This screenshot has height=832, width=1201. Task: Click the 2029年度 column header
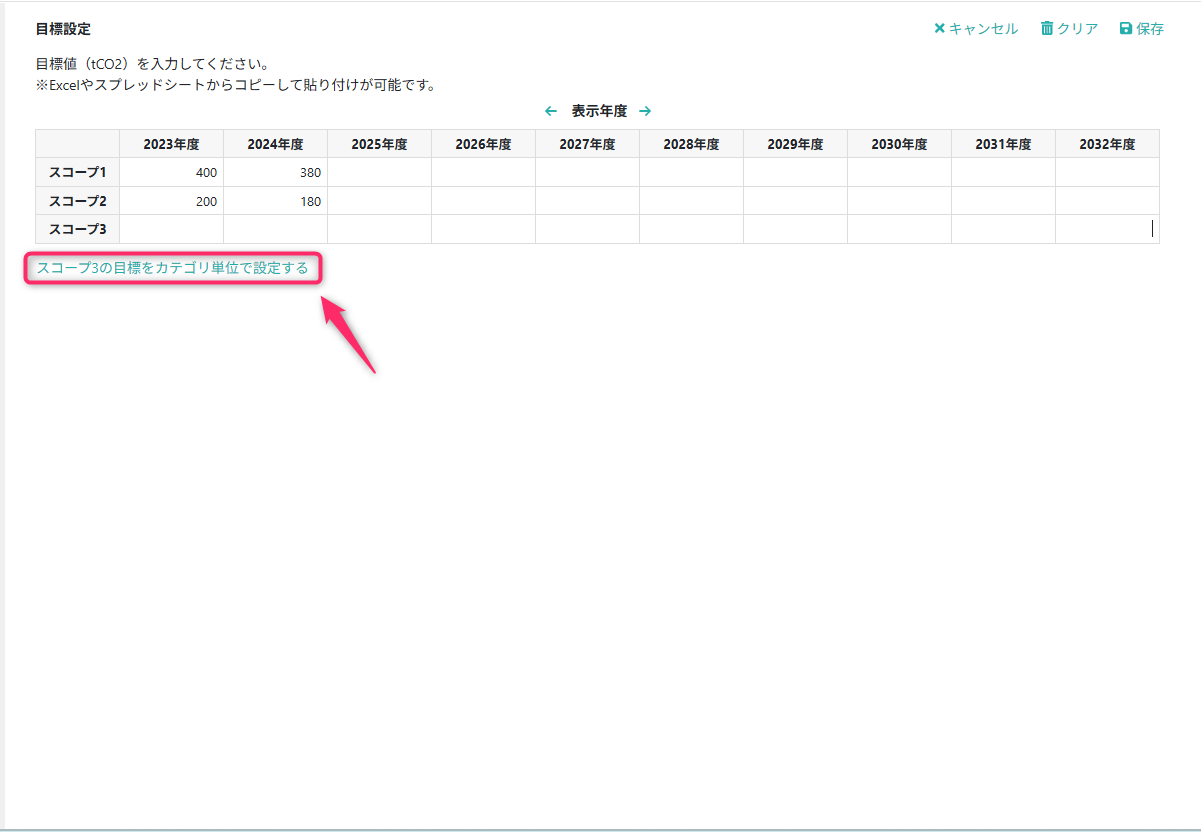click(x=795, y=144)
